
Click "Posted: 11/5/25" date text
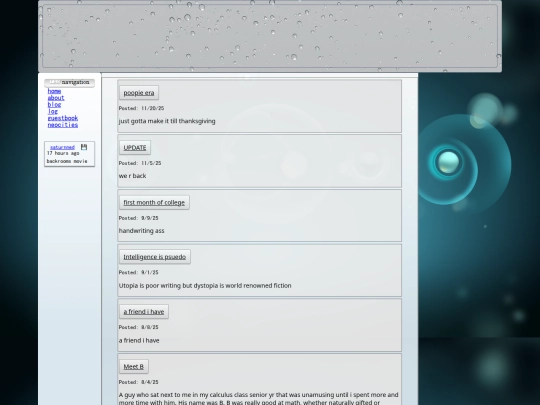140,163
